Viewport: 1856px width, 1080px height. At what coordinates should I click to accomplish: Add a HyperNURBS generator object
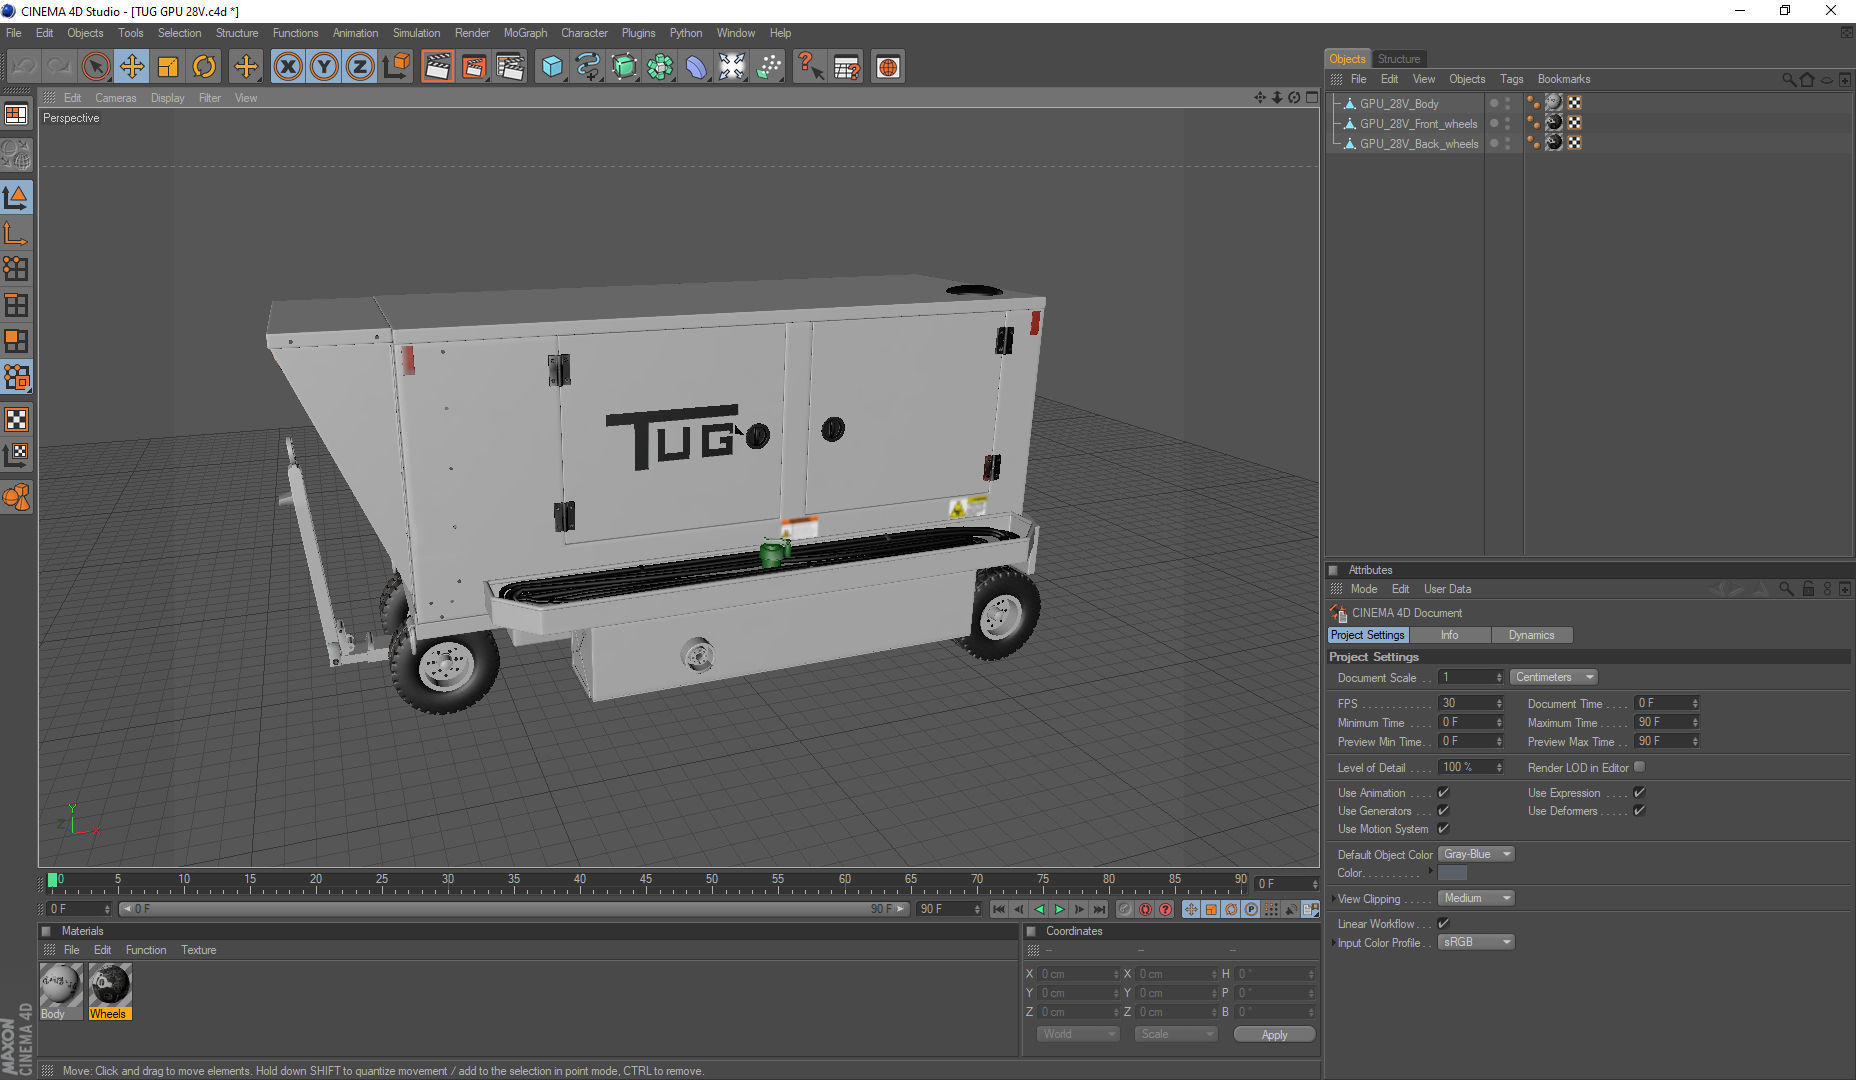[x=624, y=67]
